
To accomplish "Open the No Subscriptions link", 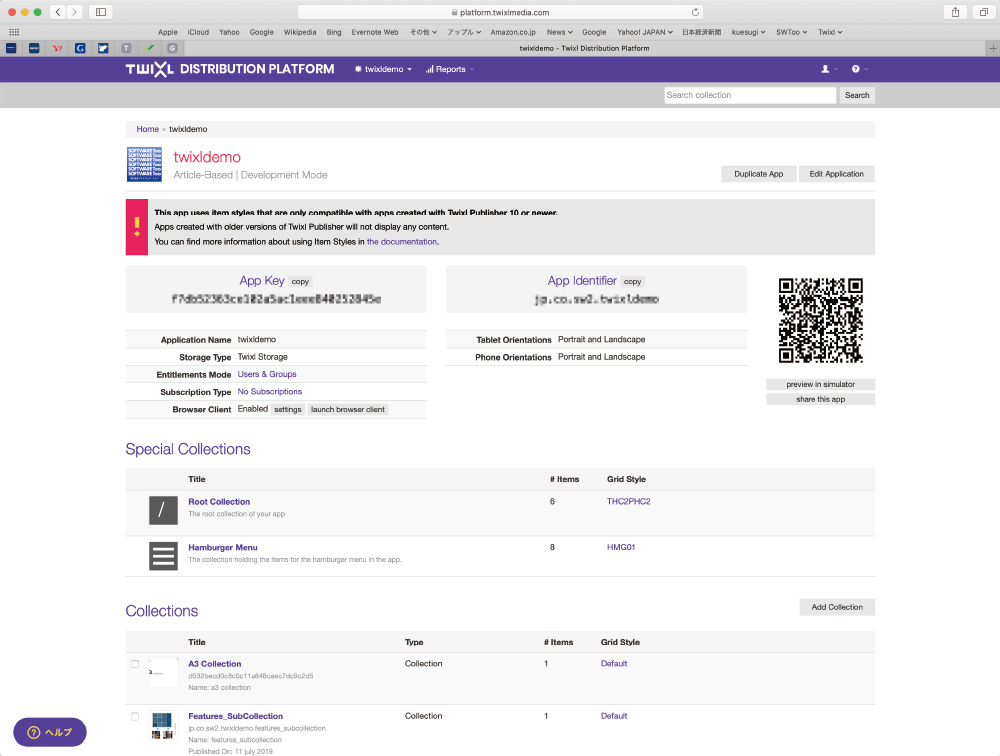I will 270,392.
